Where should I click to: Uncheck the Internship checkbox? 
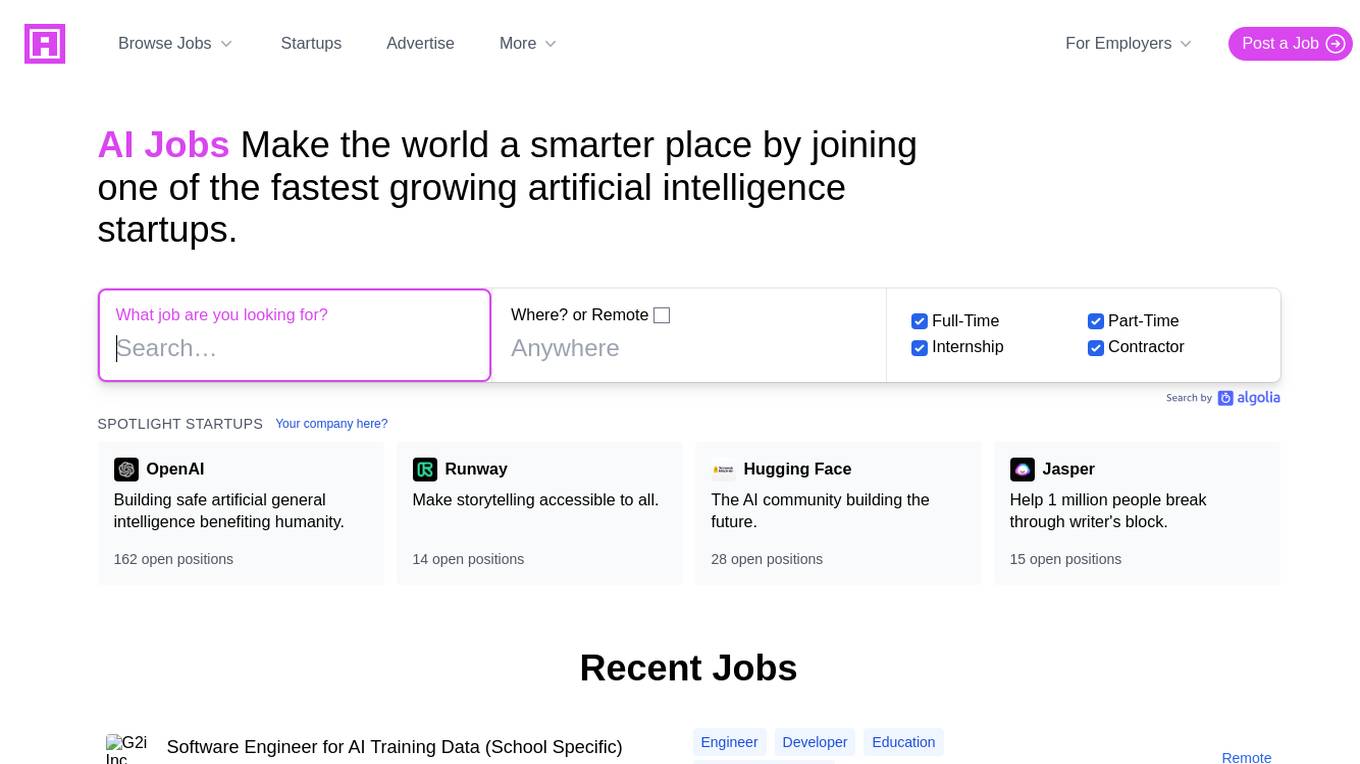click(919, 347)
